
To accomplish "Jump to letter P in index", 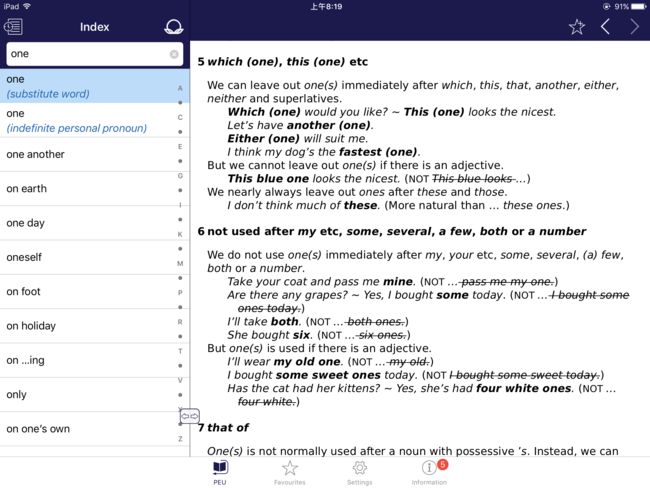I will [180, 293].
